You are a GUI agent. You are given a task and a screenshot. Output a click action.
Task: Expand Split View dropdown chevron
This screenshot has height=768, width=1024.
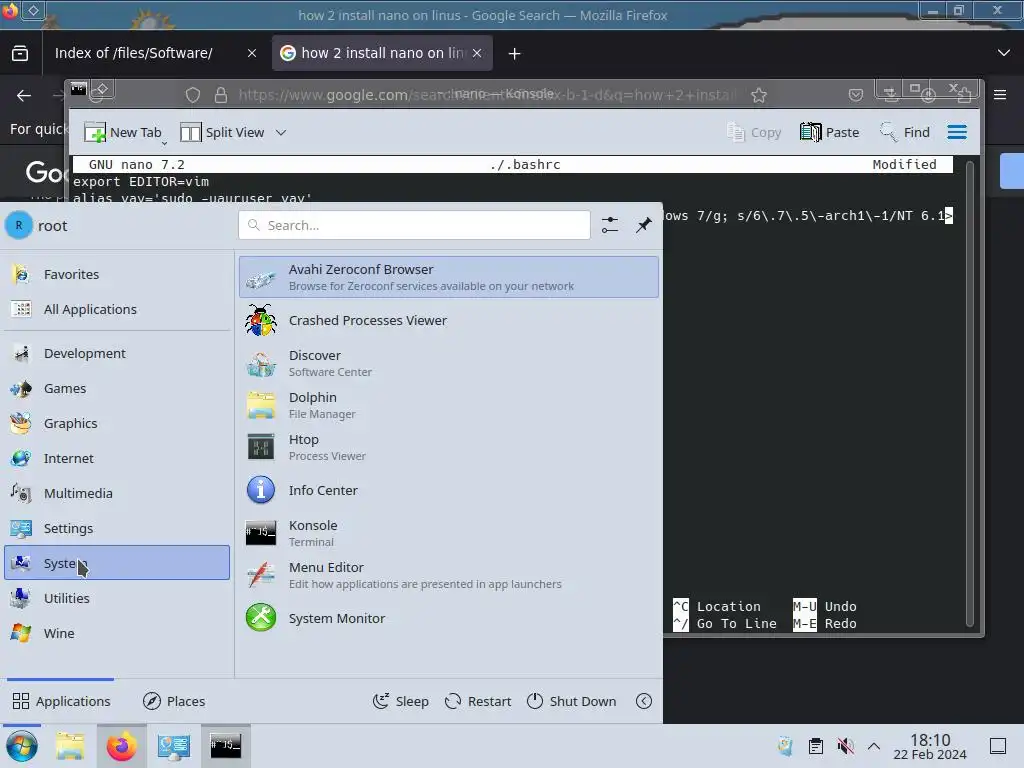281,133
